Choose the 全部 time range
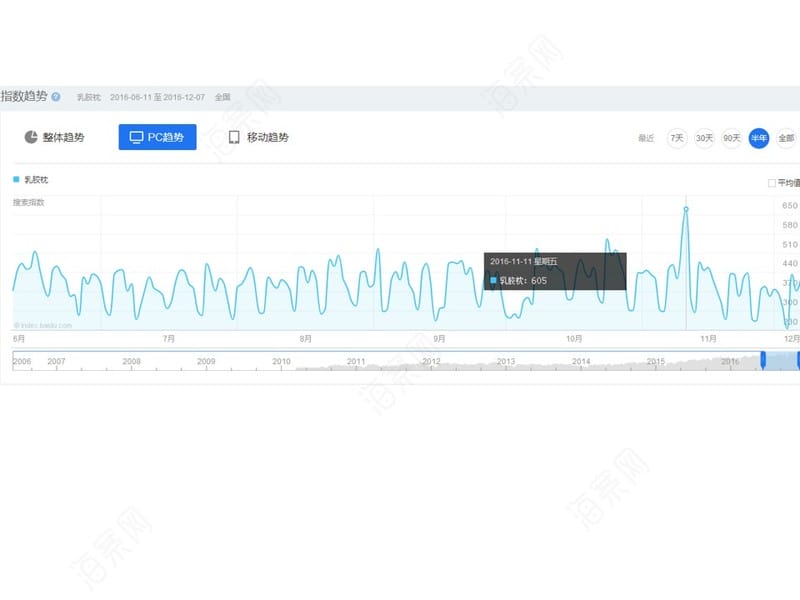800x600 pixels. (786, 138)
